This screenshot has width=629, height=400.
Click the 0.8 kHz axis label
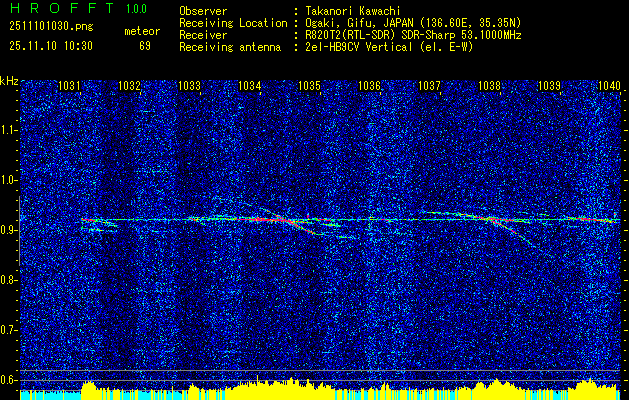tap(8, 280)
